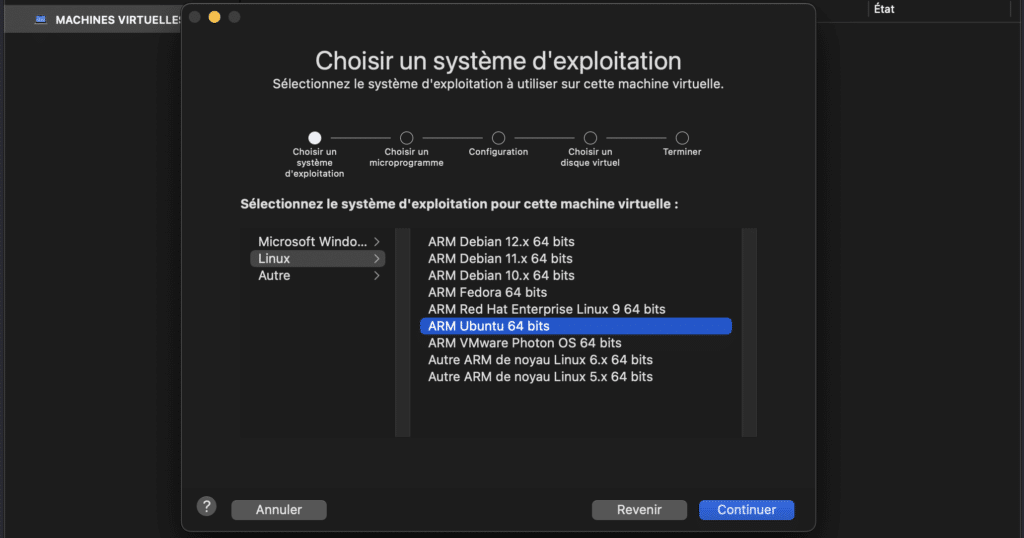Image resolution: width=1024 pixels, height=538 pixels.
Task: Select the Linux category row
Action: pos(318,259)
